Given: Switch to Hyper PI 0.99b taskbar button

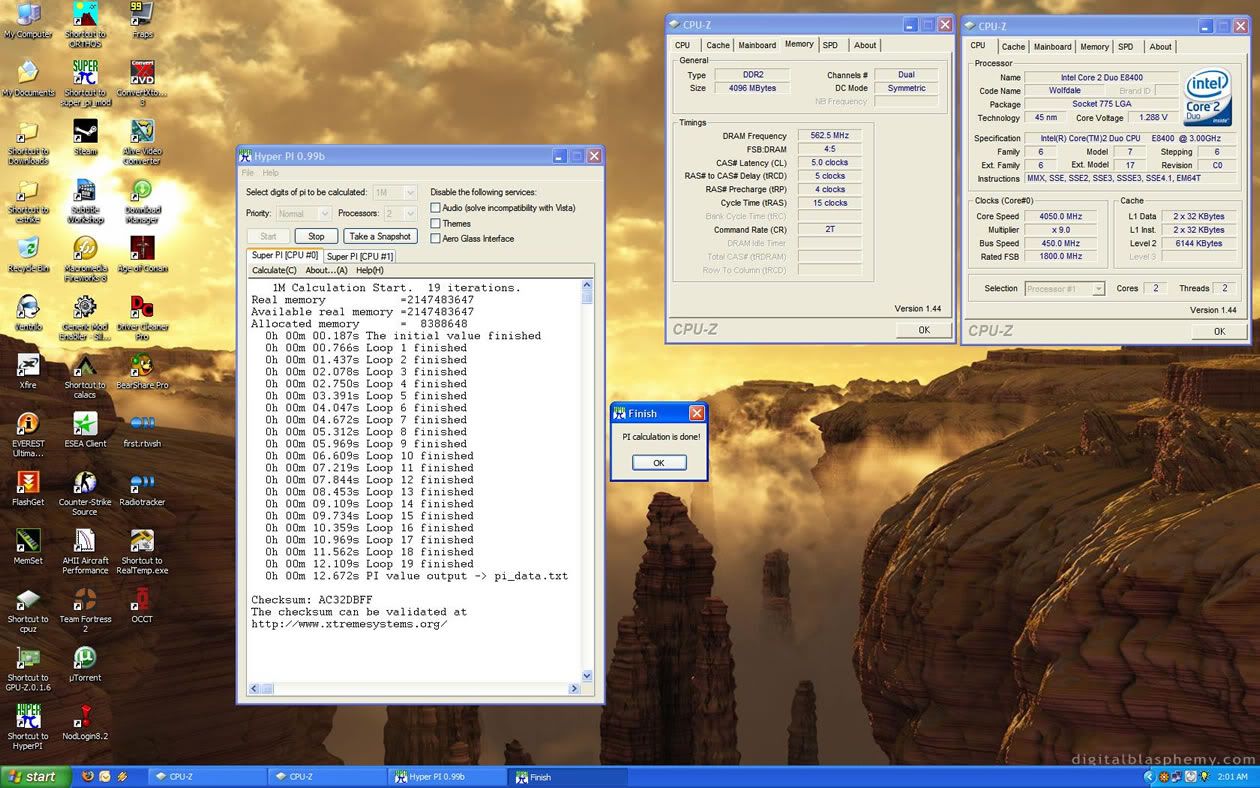Looking at the screenshot, I should tap(446, 777).
